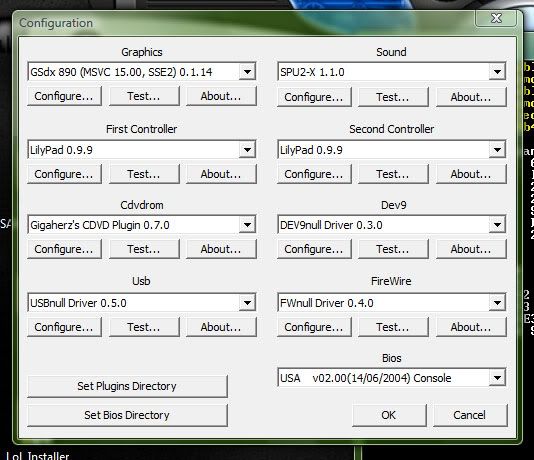534x460 pixels.
Task: Configure the Cdvdrom plugin
Action: pyautogui.click(x=64, y=249)
